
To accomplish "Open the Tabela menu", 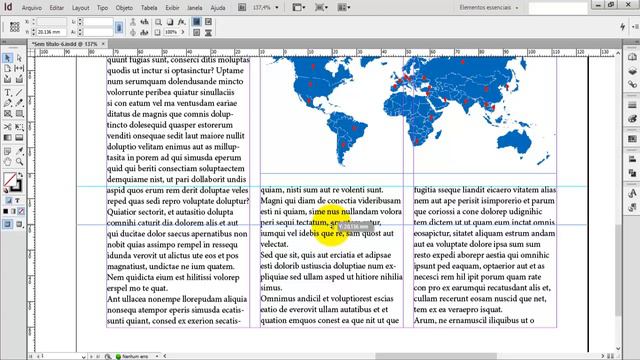I will point(149,8).
